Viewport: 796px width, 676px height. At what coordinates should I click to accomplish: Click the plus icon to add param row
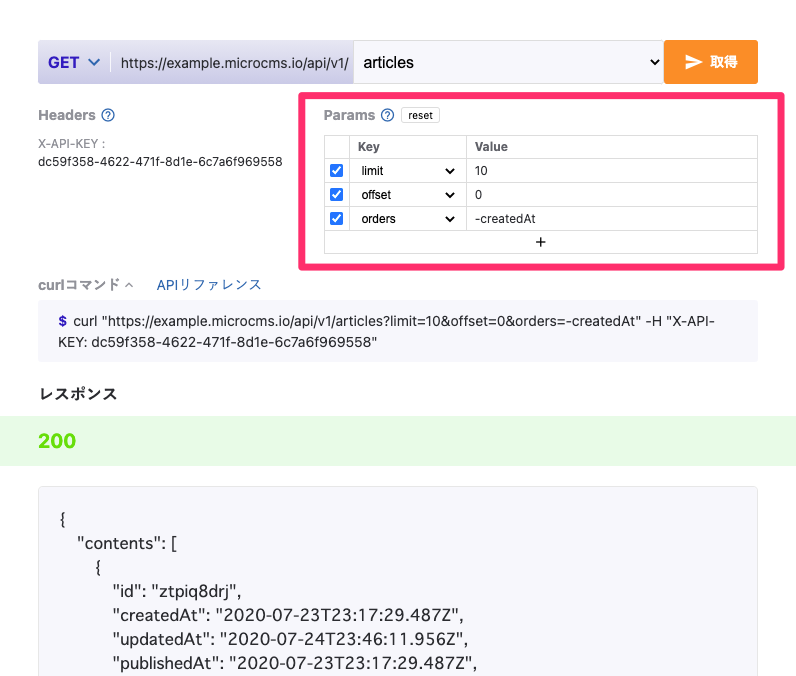click(540, 242)
